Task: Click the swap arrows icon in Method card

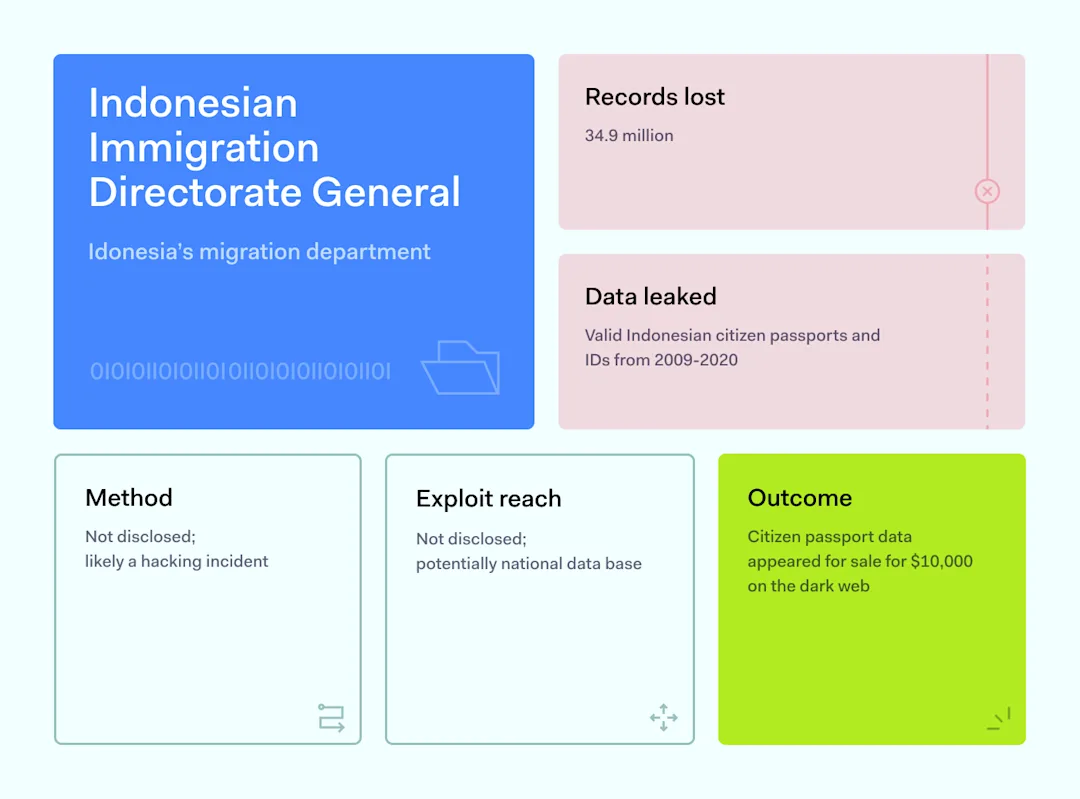Action: pos(331,717)
